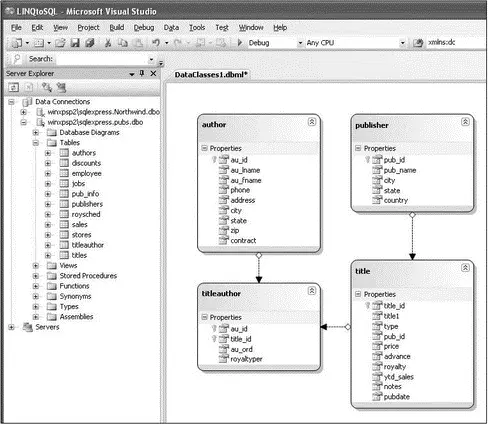Click in the Search input field

coord(101,59)
